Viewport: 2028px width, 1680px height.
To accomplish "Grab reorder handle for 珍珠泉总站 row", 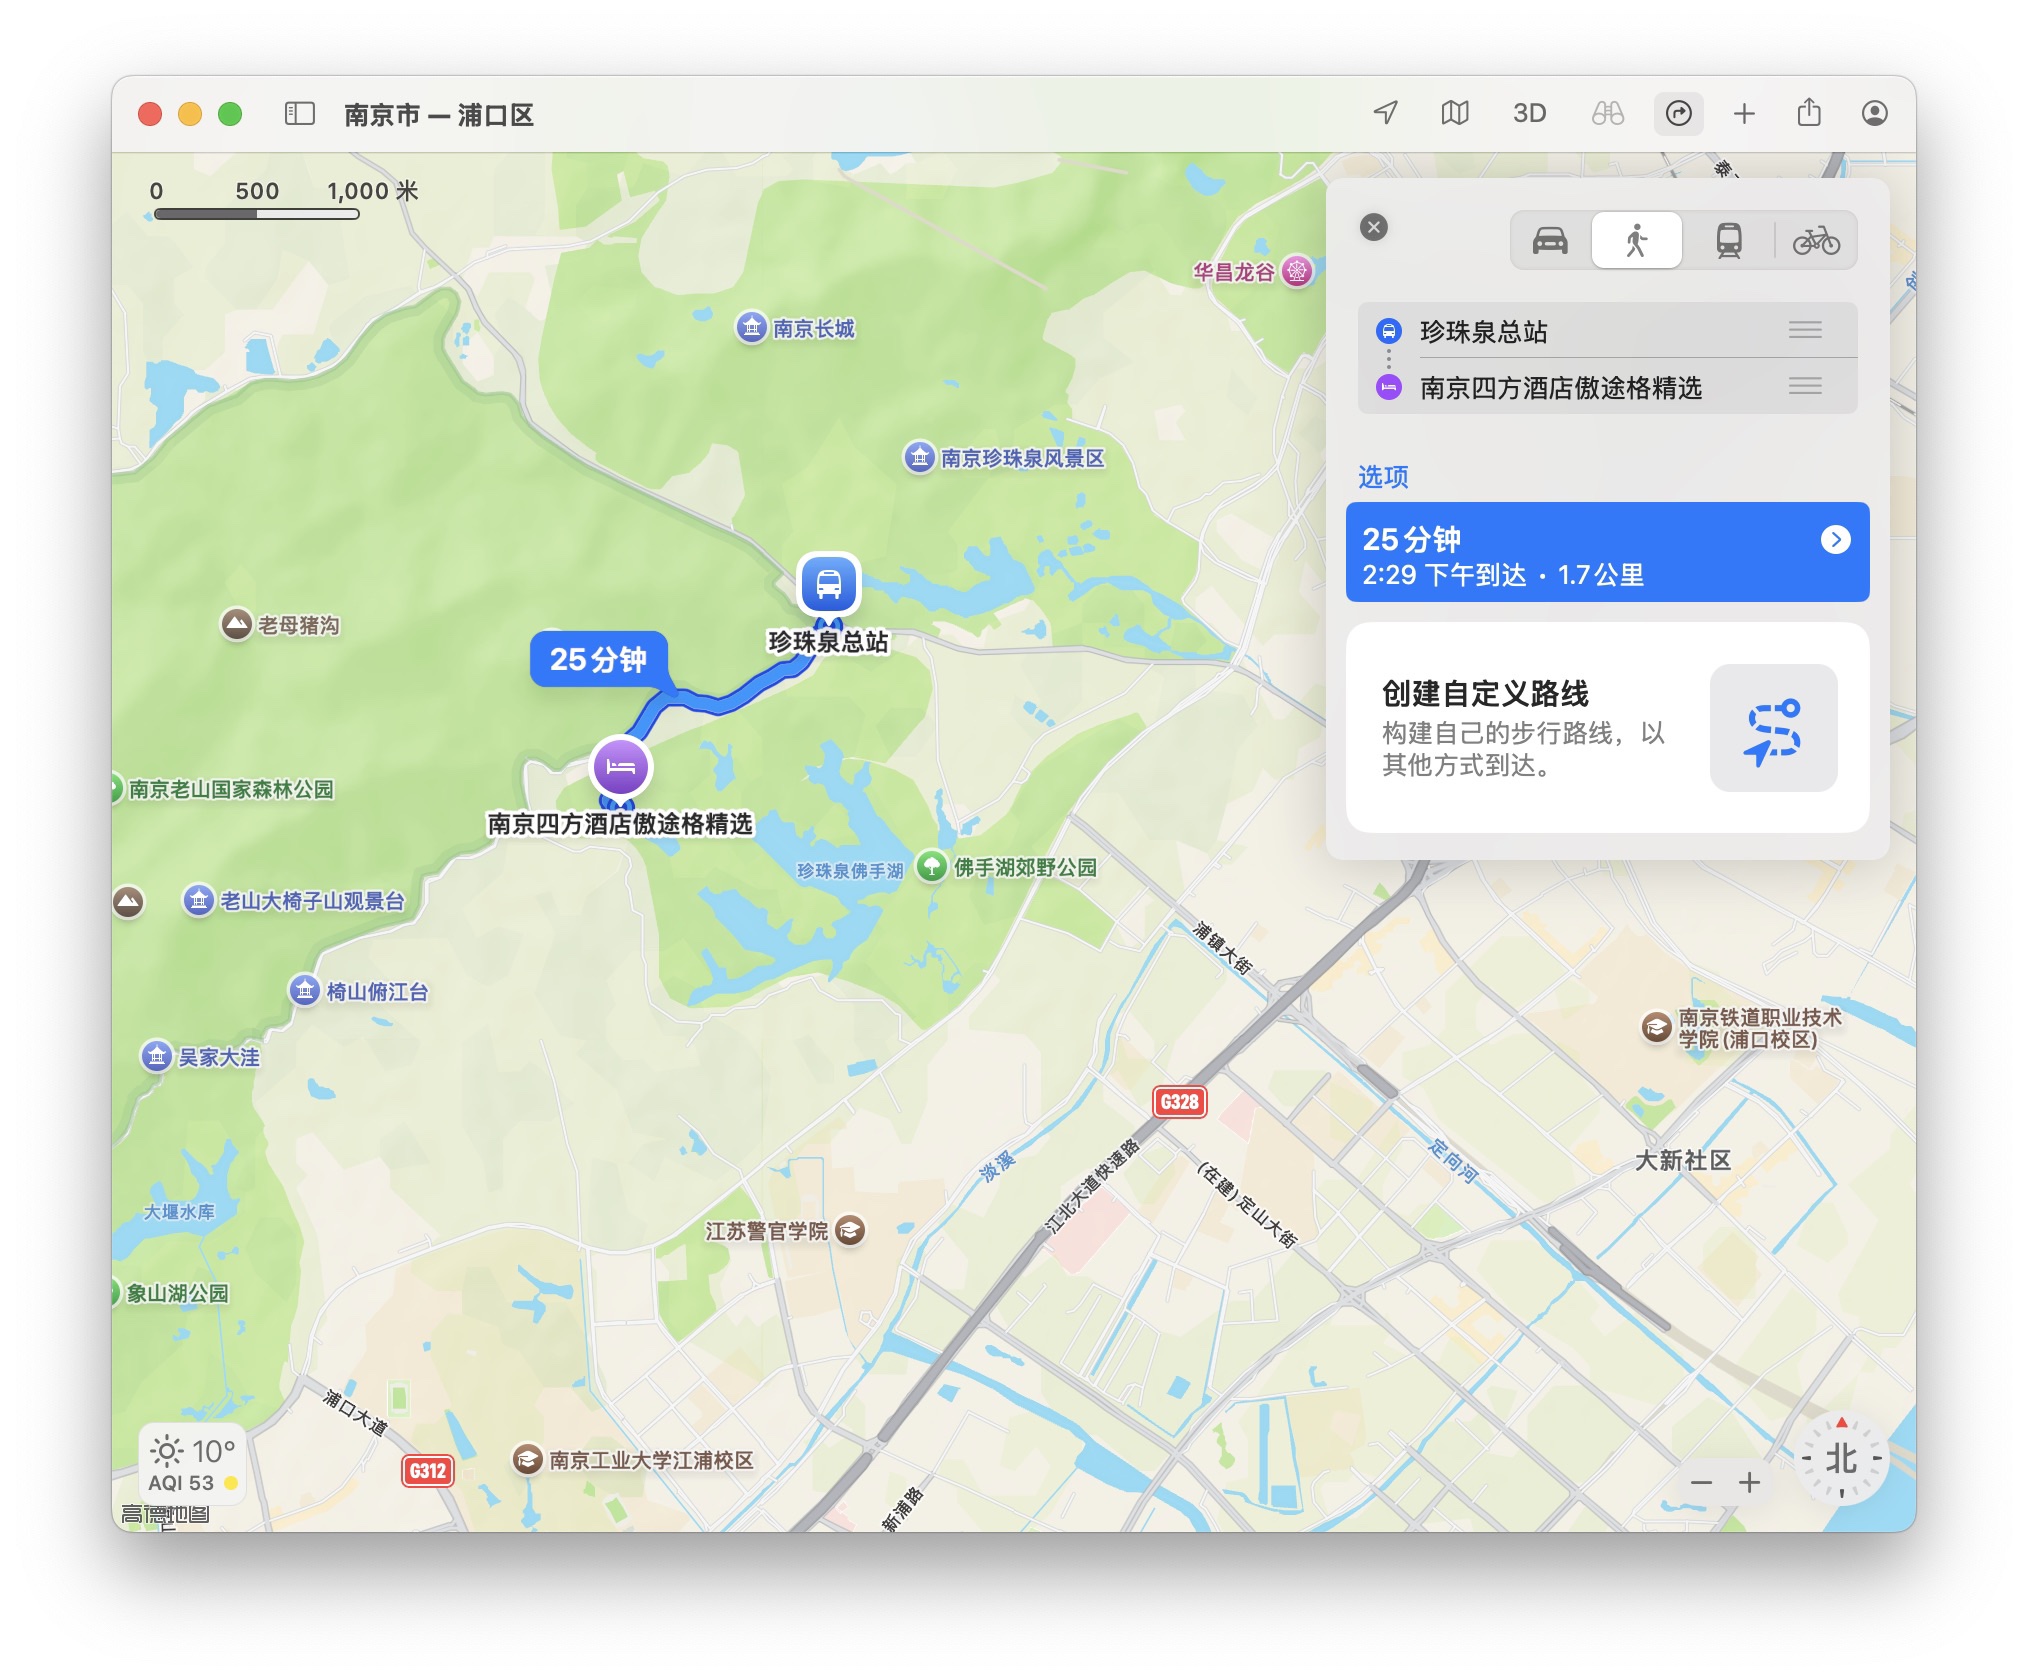I will click(x=1805, y=330).
